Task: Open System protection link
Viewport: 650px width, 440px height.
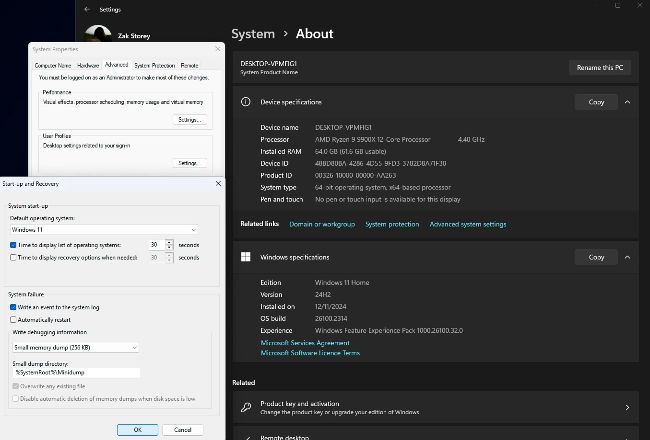Action: 392,224
